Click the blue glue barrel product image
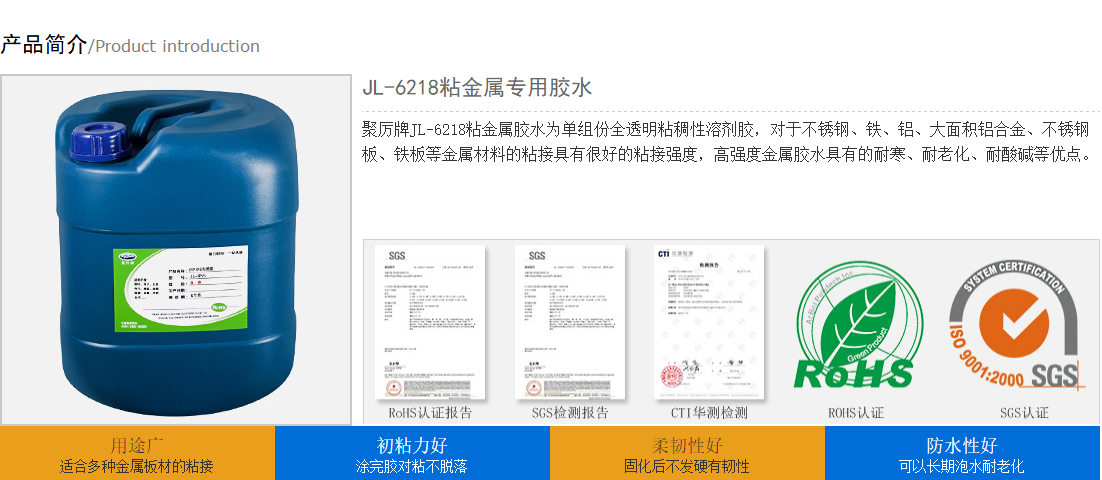Screen dimensions: 1102x480 tap(176, 250)
